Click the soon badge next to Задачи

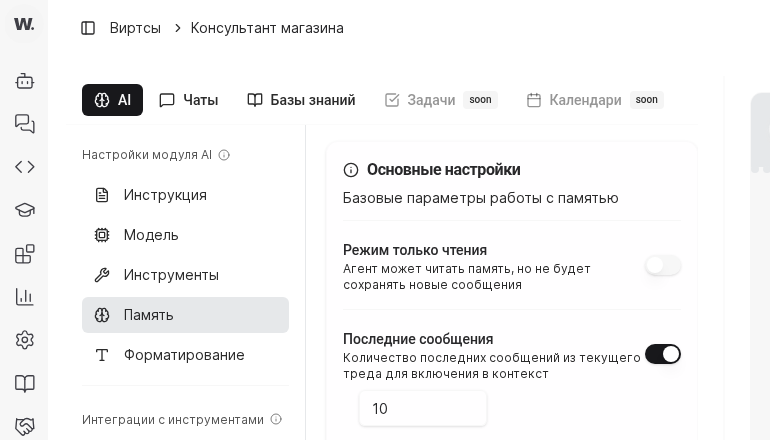coord(480,100)
